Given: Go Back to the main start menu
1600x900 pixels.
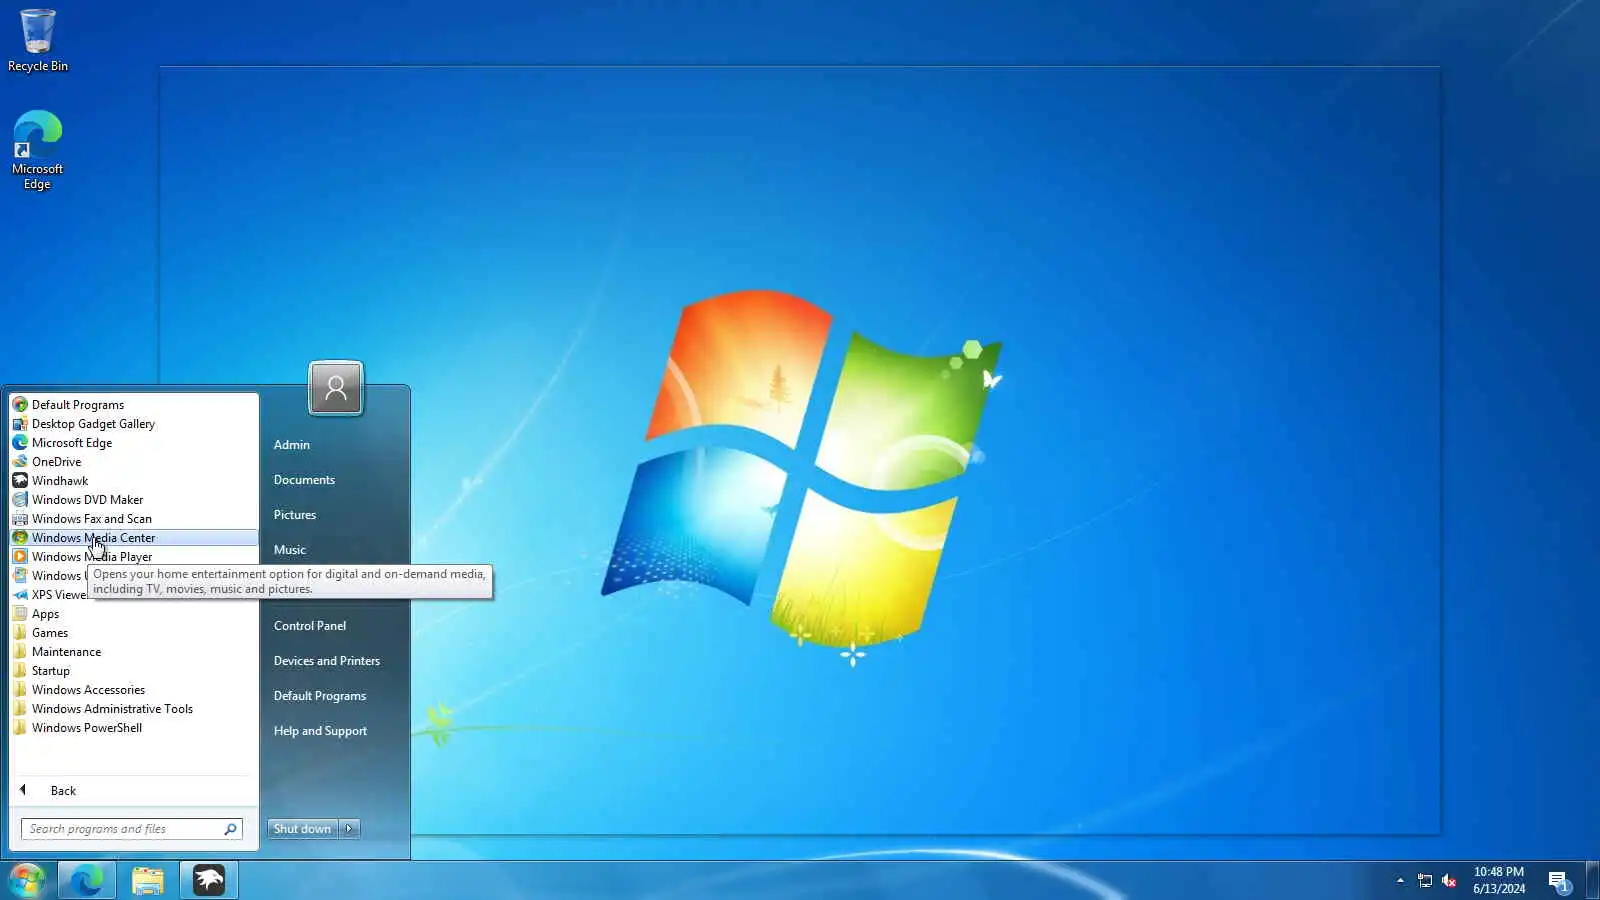Looking at the screenshot, I should (x=134, y=791).
